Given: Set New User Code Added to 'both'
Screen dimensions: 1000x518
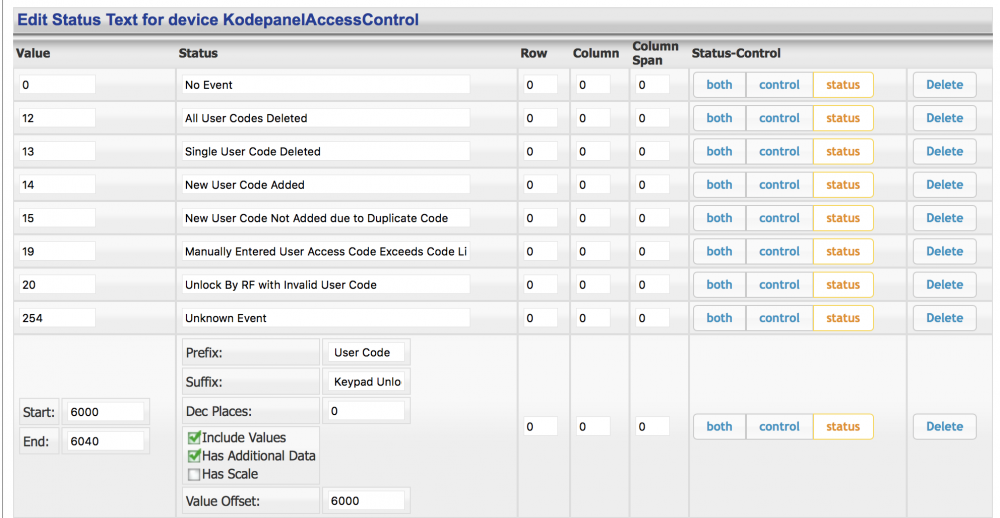Looking at the screenshot, I should [719, 185].
